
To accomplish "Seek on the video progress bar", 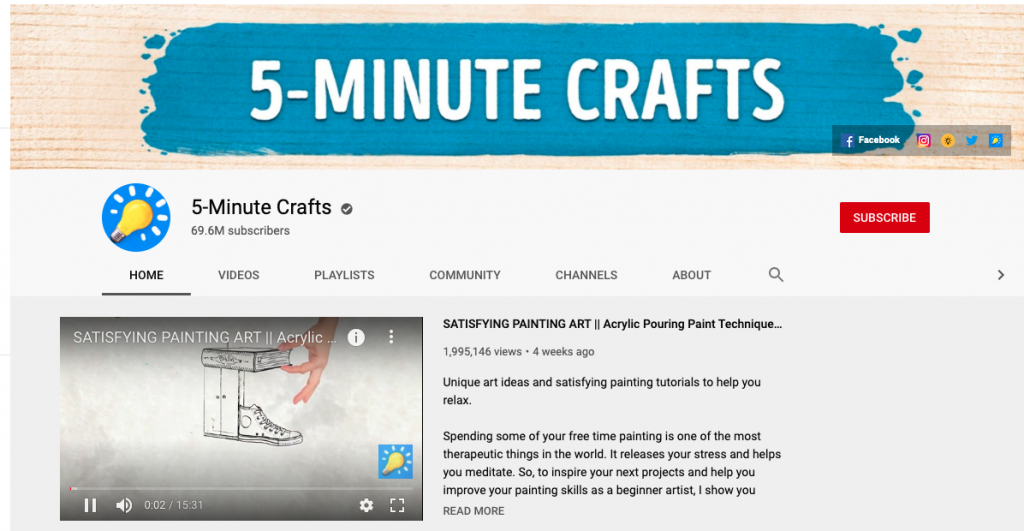I will click(x=242, y=489).
